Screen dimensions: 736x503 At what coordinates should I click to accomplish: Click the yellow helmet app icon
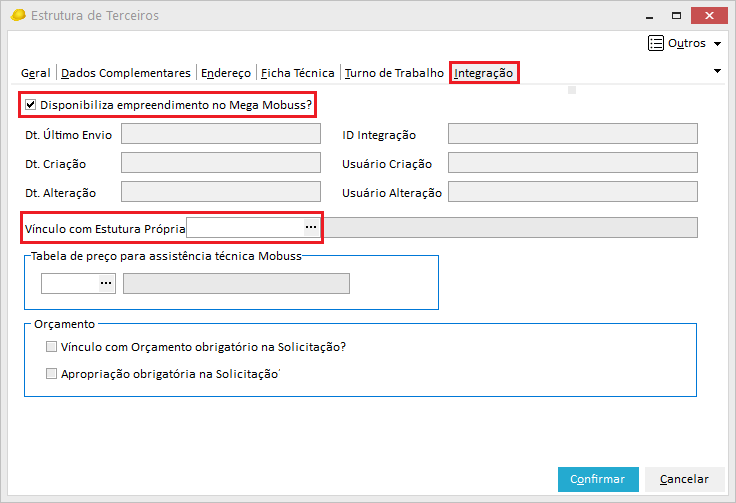click(18, 15)
